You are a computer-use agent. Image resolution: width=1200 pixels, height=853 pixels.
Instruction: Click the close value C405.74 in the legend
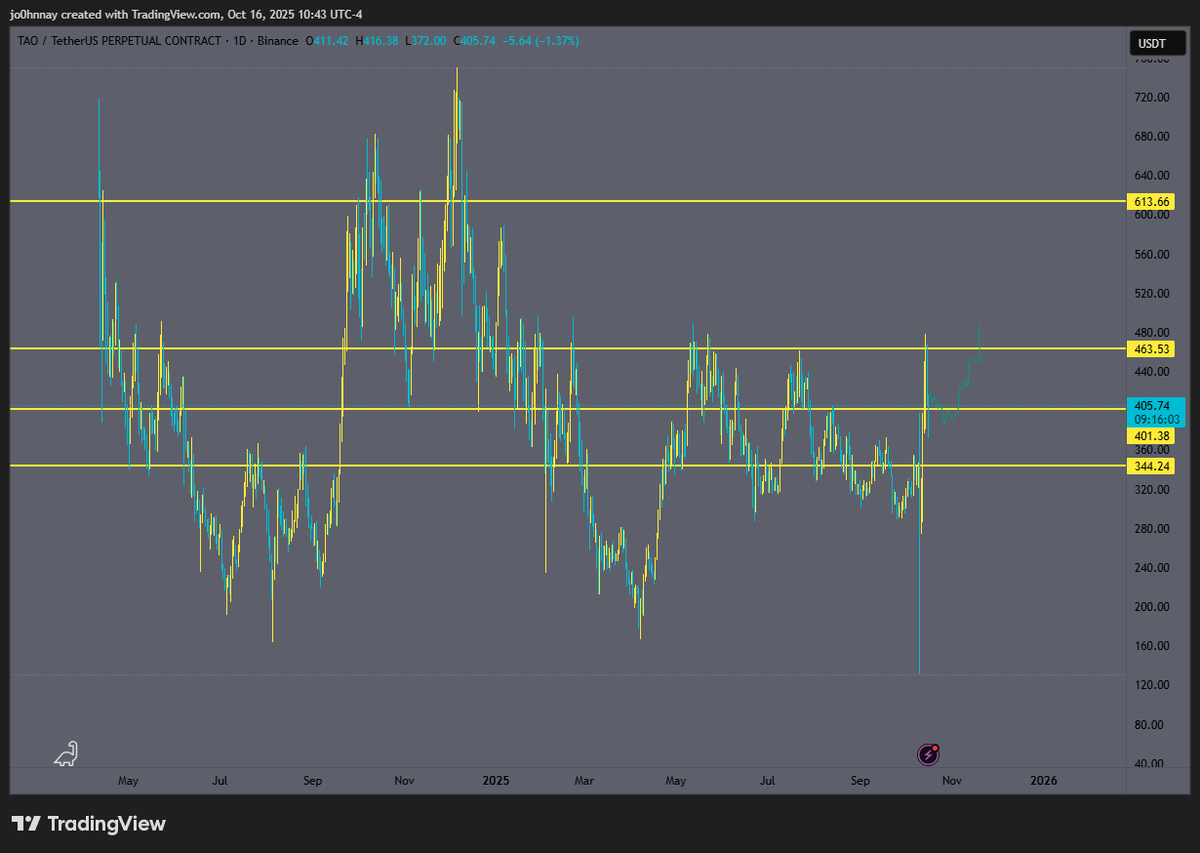pyautogui.click(x=475, y=41)
